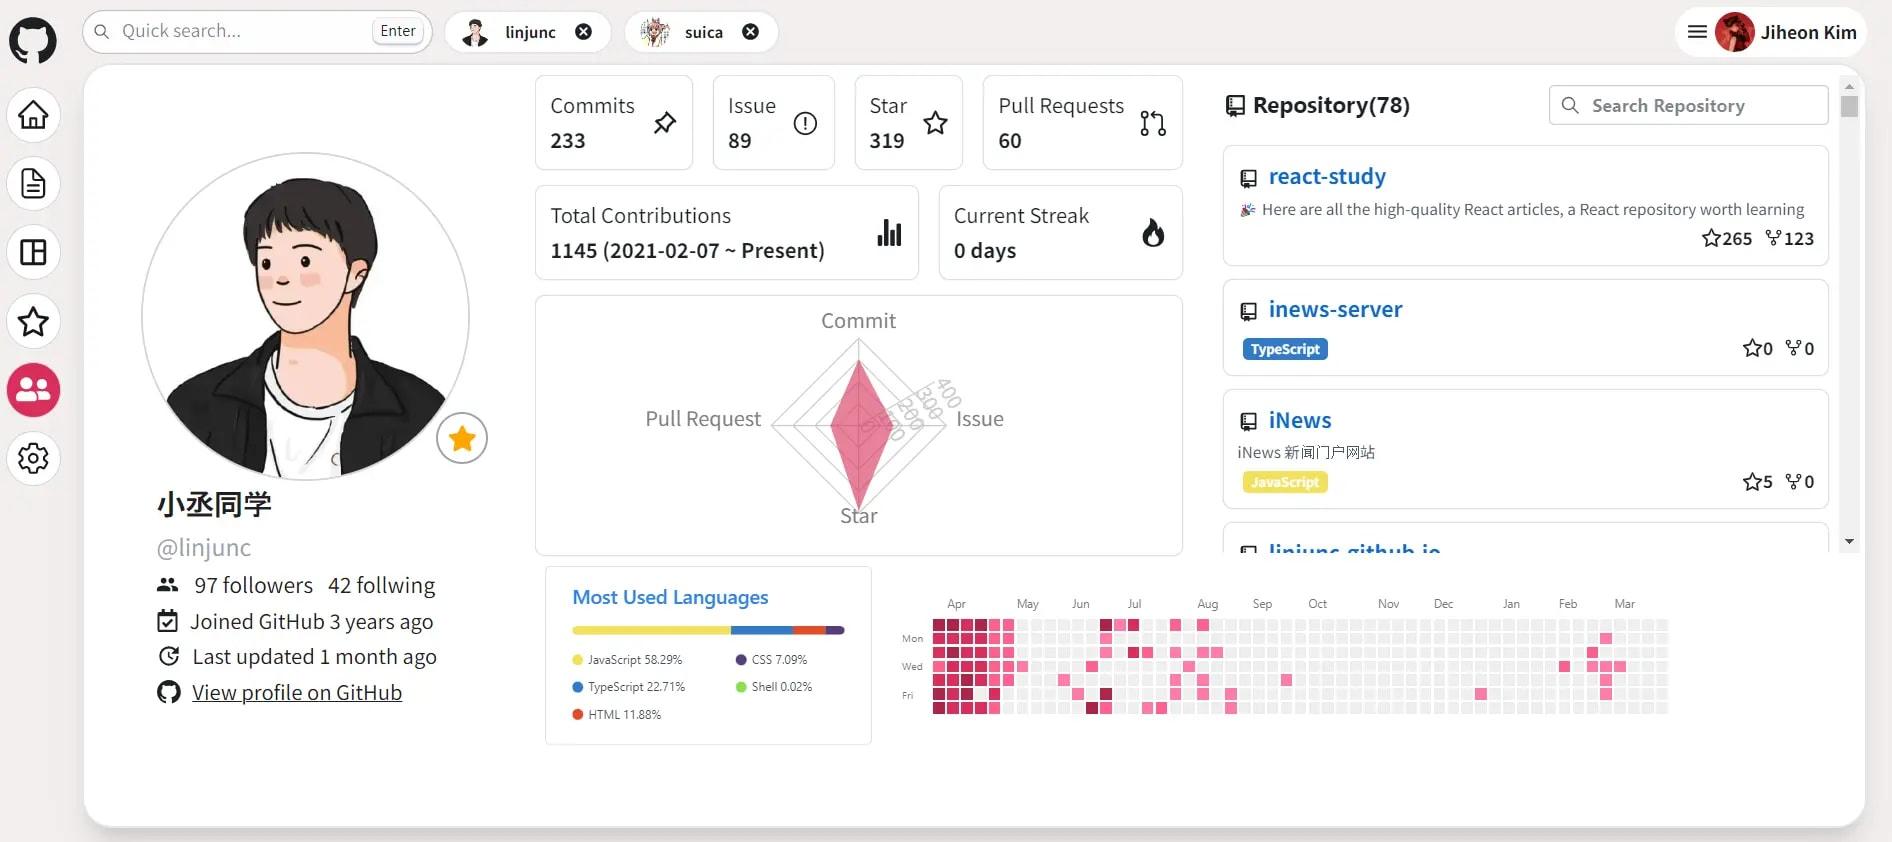Click the Pull Requests git icon
The image size is (1892, 842).
(x=1153, y=123)
